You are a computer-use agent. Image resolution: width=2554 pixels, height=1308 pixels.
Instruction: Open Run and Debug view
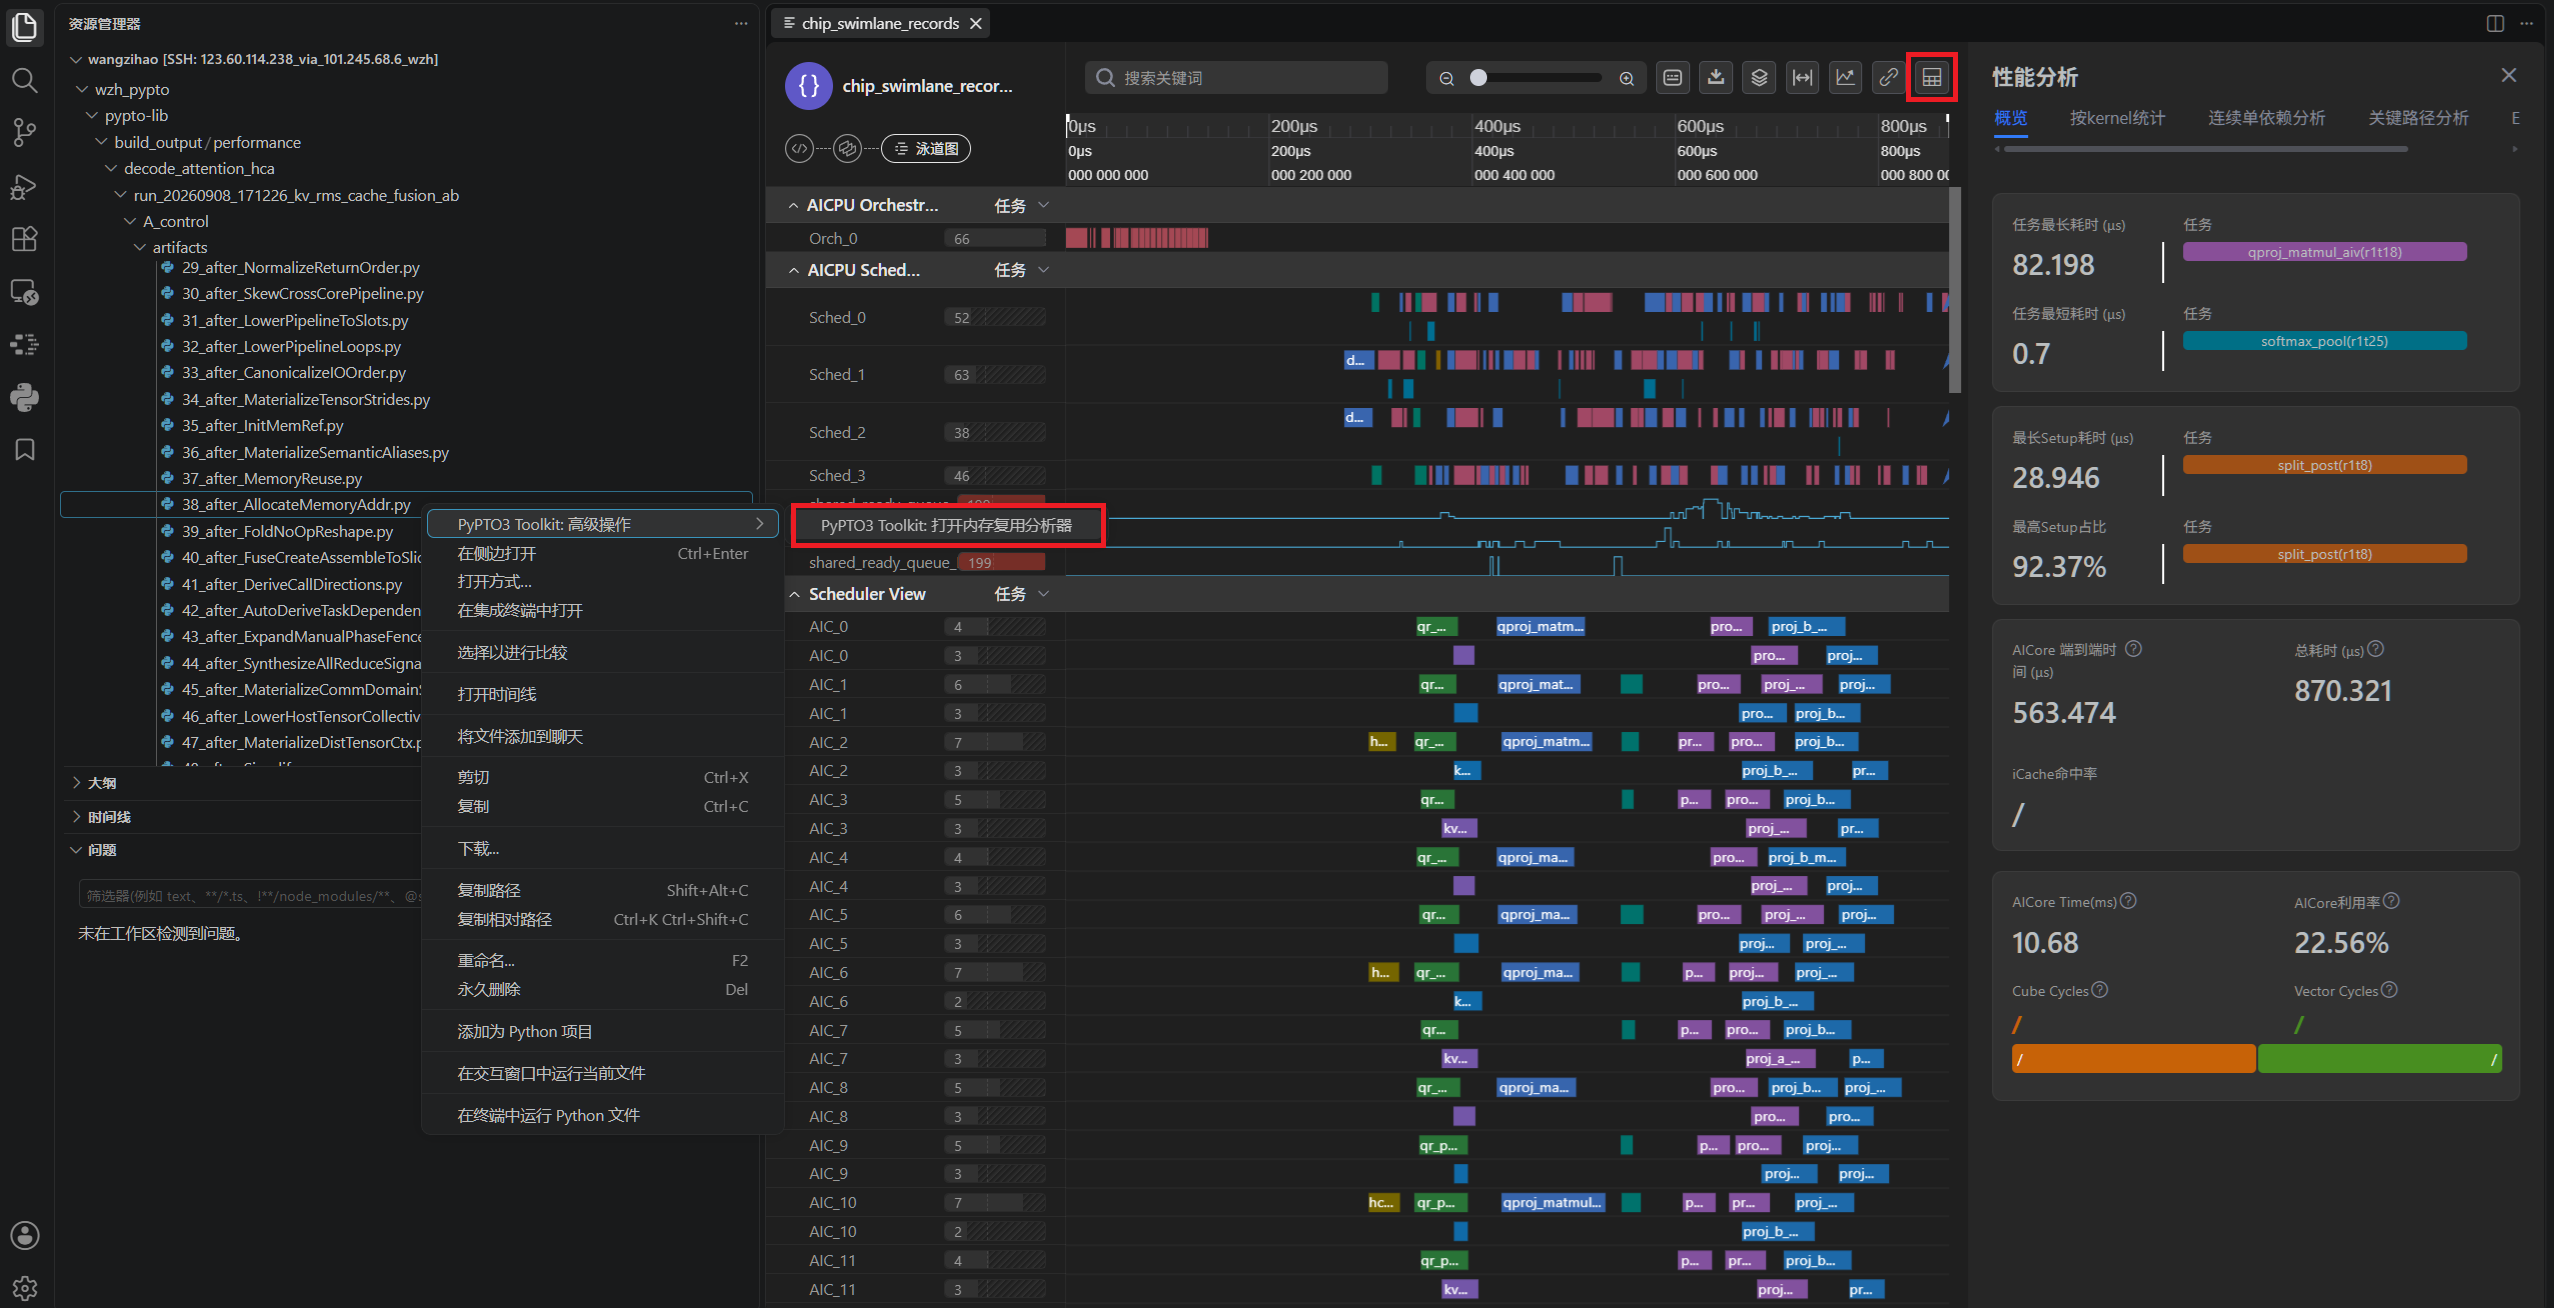[24, 186]
